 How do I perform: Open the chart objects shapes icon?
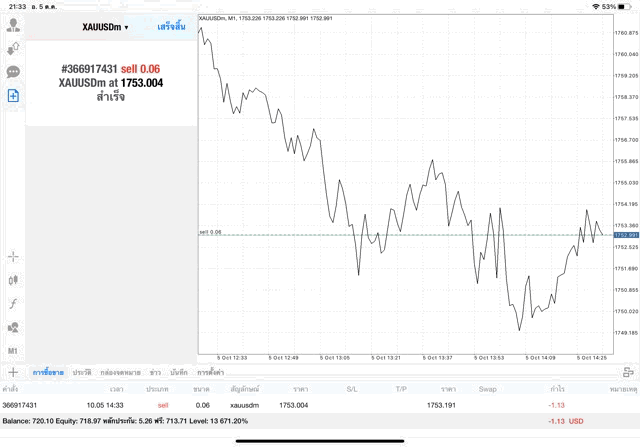pos(14,327)
